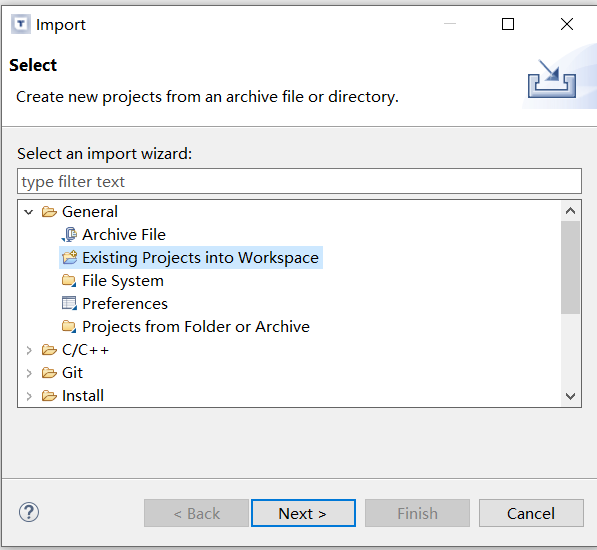
Task: Cancel the Import dialog
Action: (x=531, y=513)
